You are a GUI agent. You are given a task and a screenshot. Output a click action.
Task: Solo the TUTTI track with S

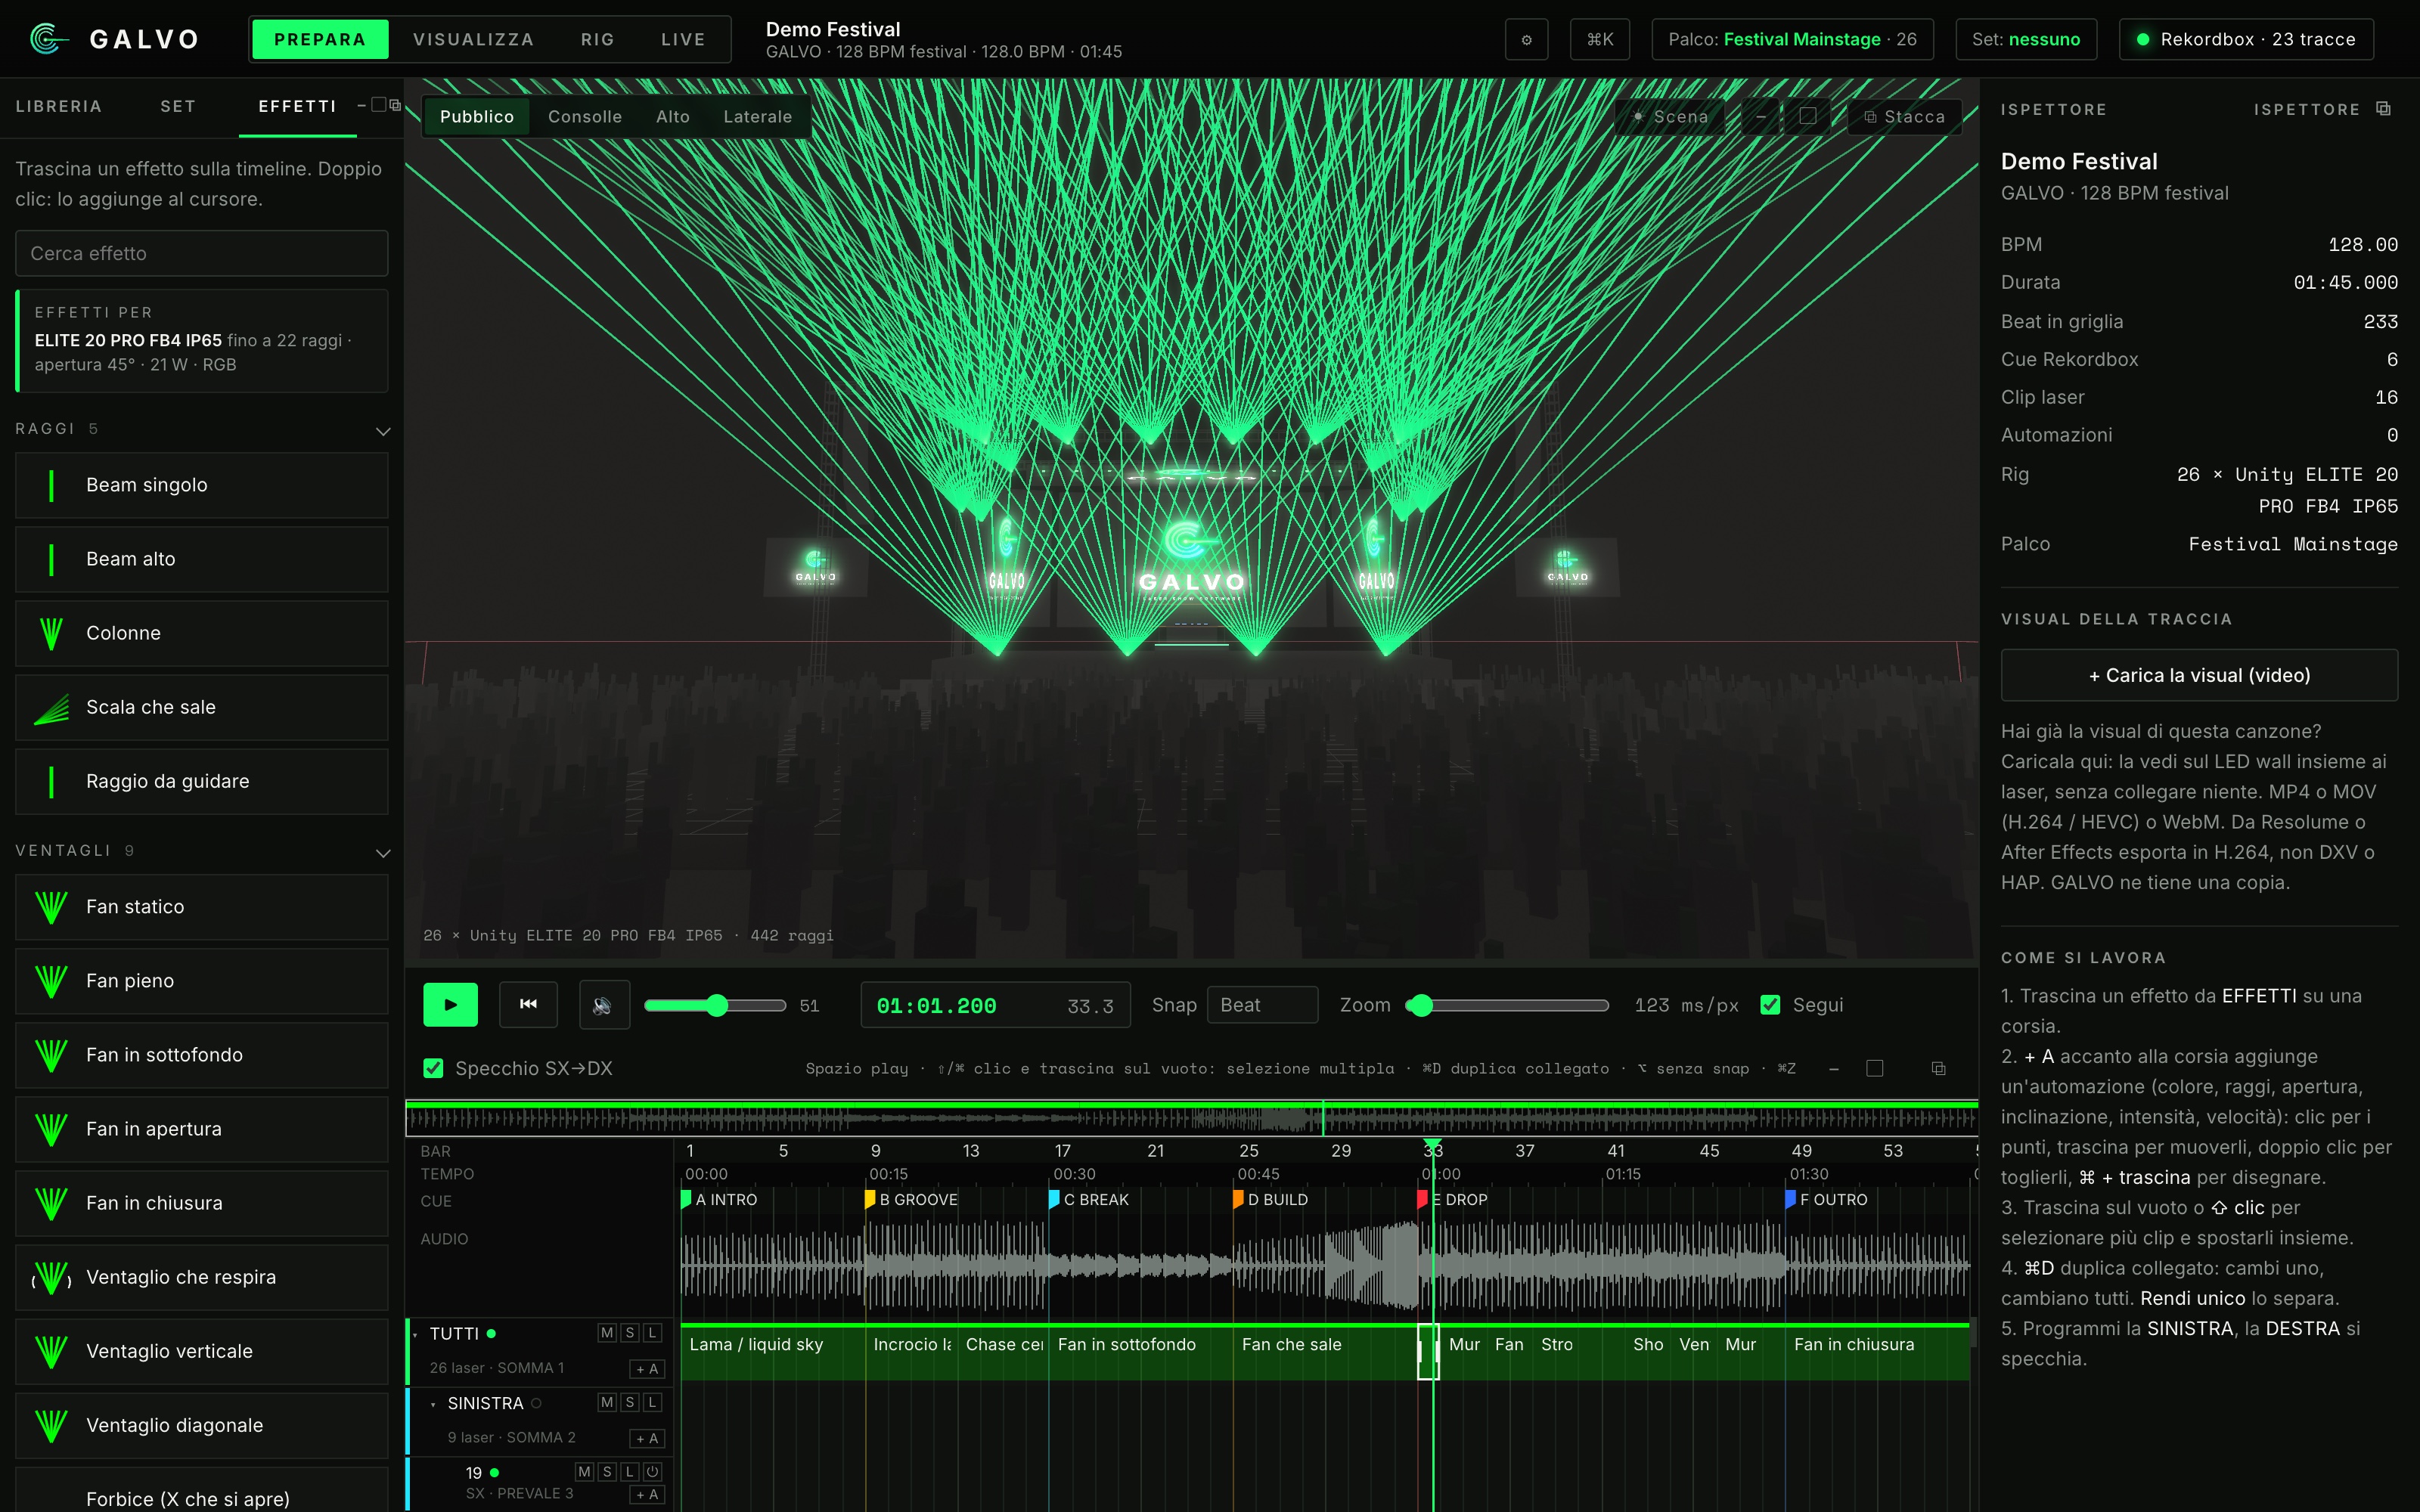click(x=630, y=1333)
